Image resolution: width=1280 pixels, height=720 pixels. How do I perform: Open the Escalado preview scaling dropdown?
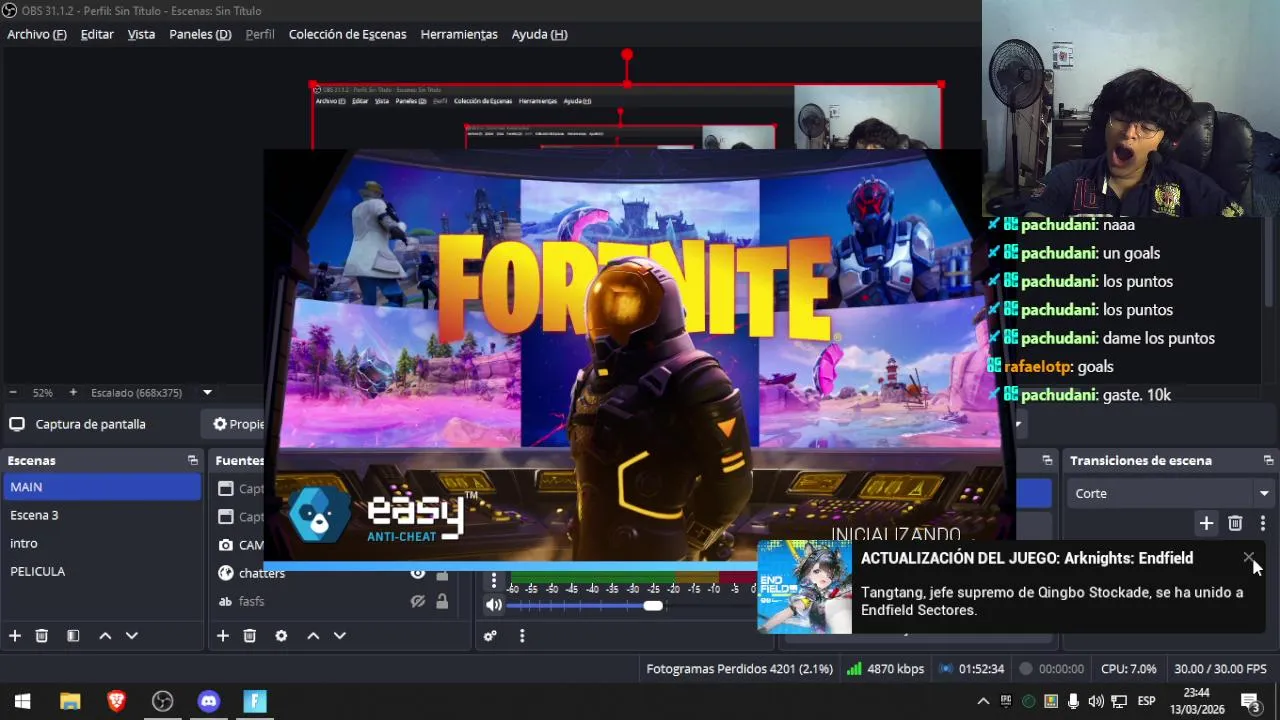pos(207,393)
